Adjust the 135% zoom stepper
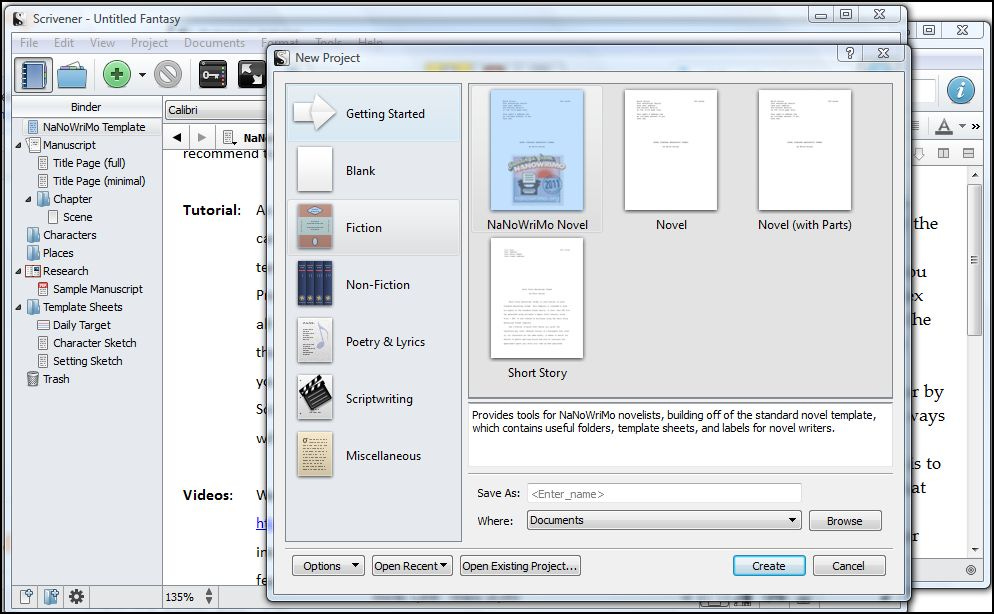 (209, 596)
